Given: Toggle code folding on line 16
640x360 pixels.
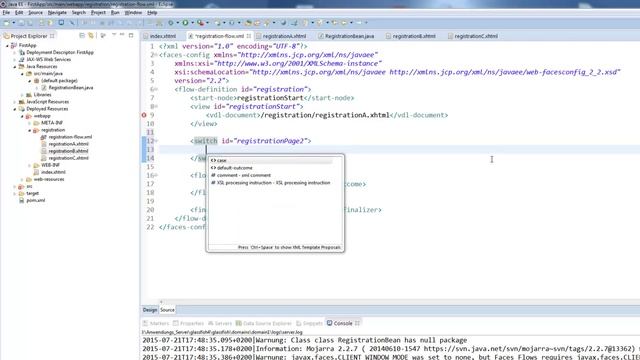Looking at the screenshot, I should 156,176.
